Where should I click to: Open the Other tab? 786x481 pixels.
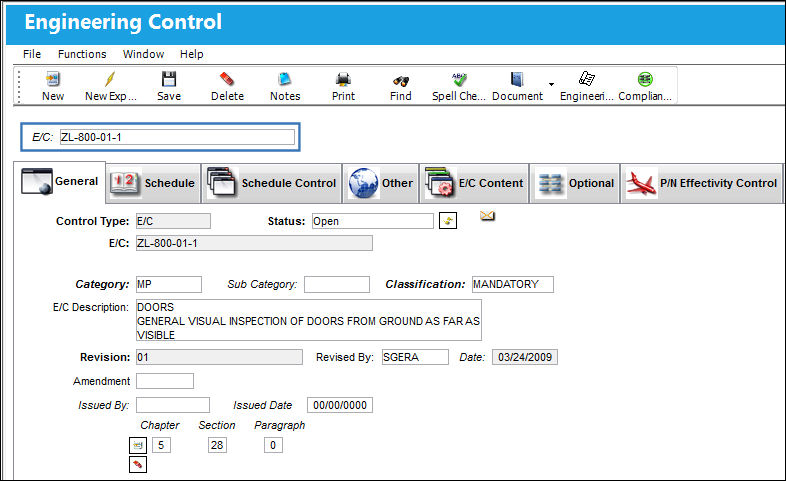381,183
